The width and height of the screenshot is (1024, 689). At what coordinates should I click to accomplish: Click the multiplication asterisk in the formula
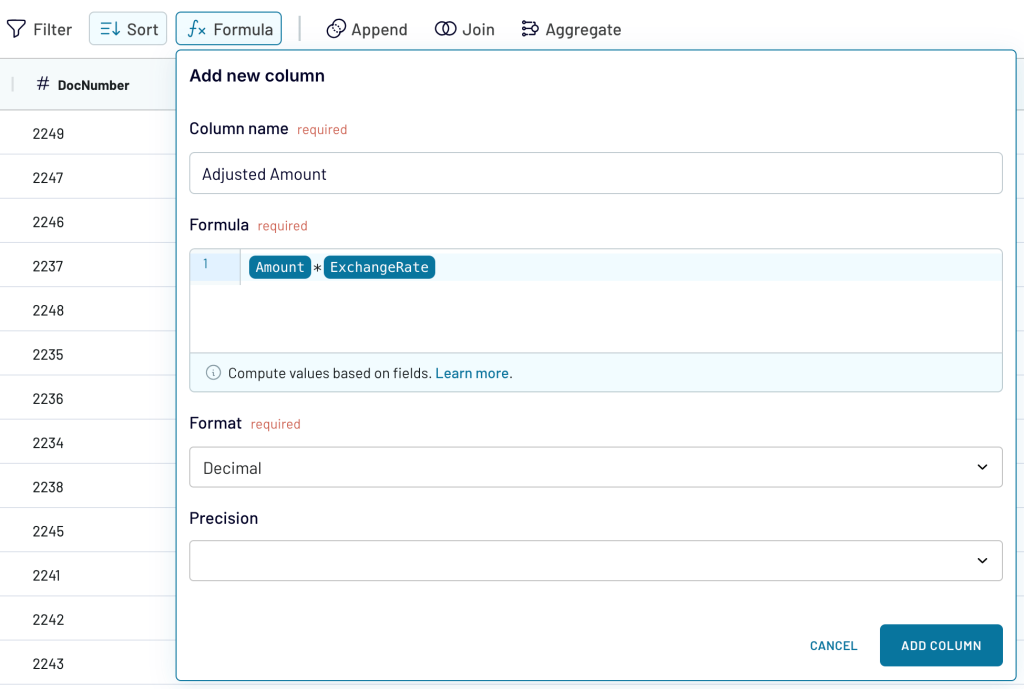[317, 268]
